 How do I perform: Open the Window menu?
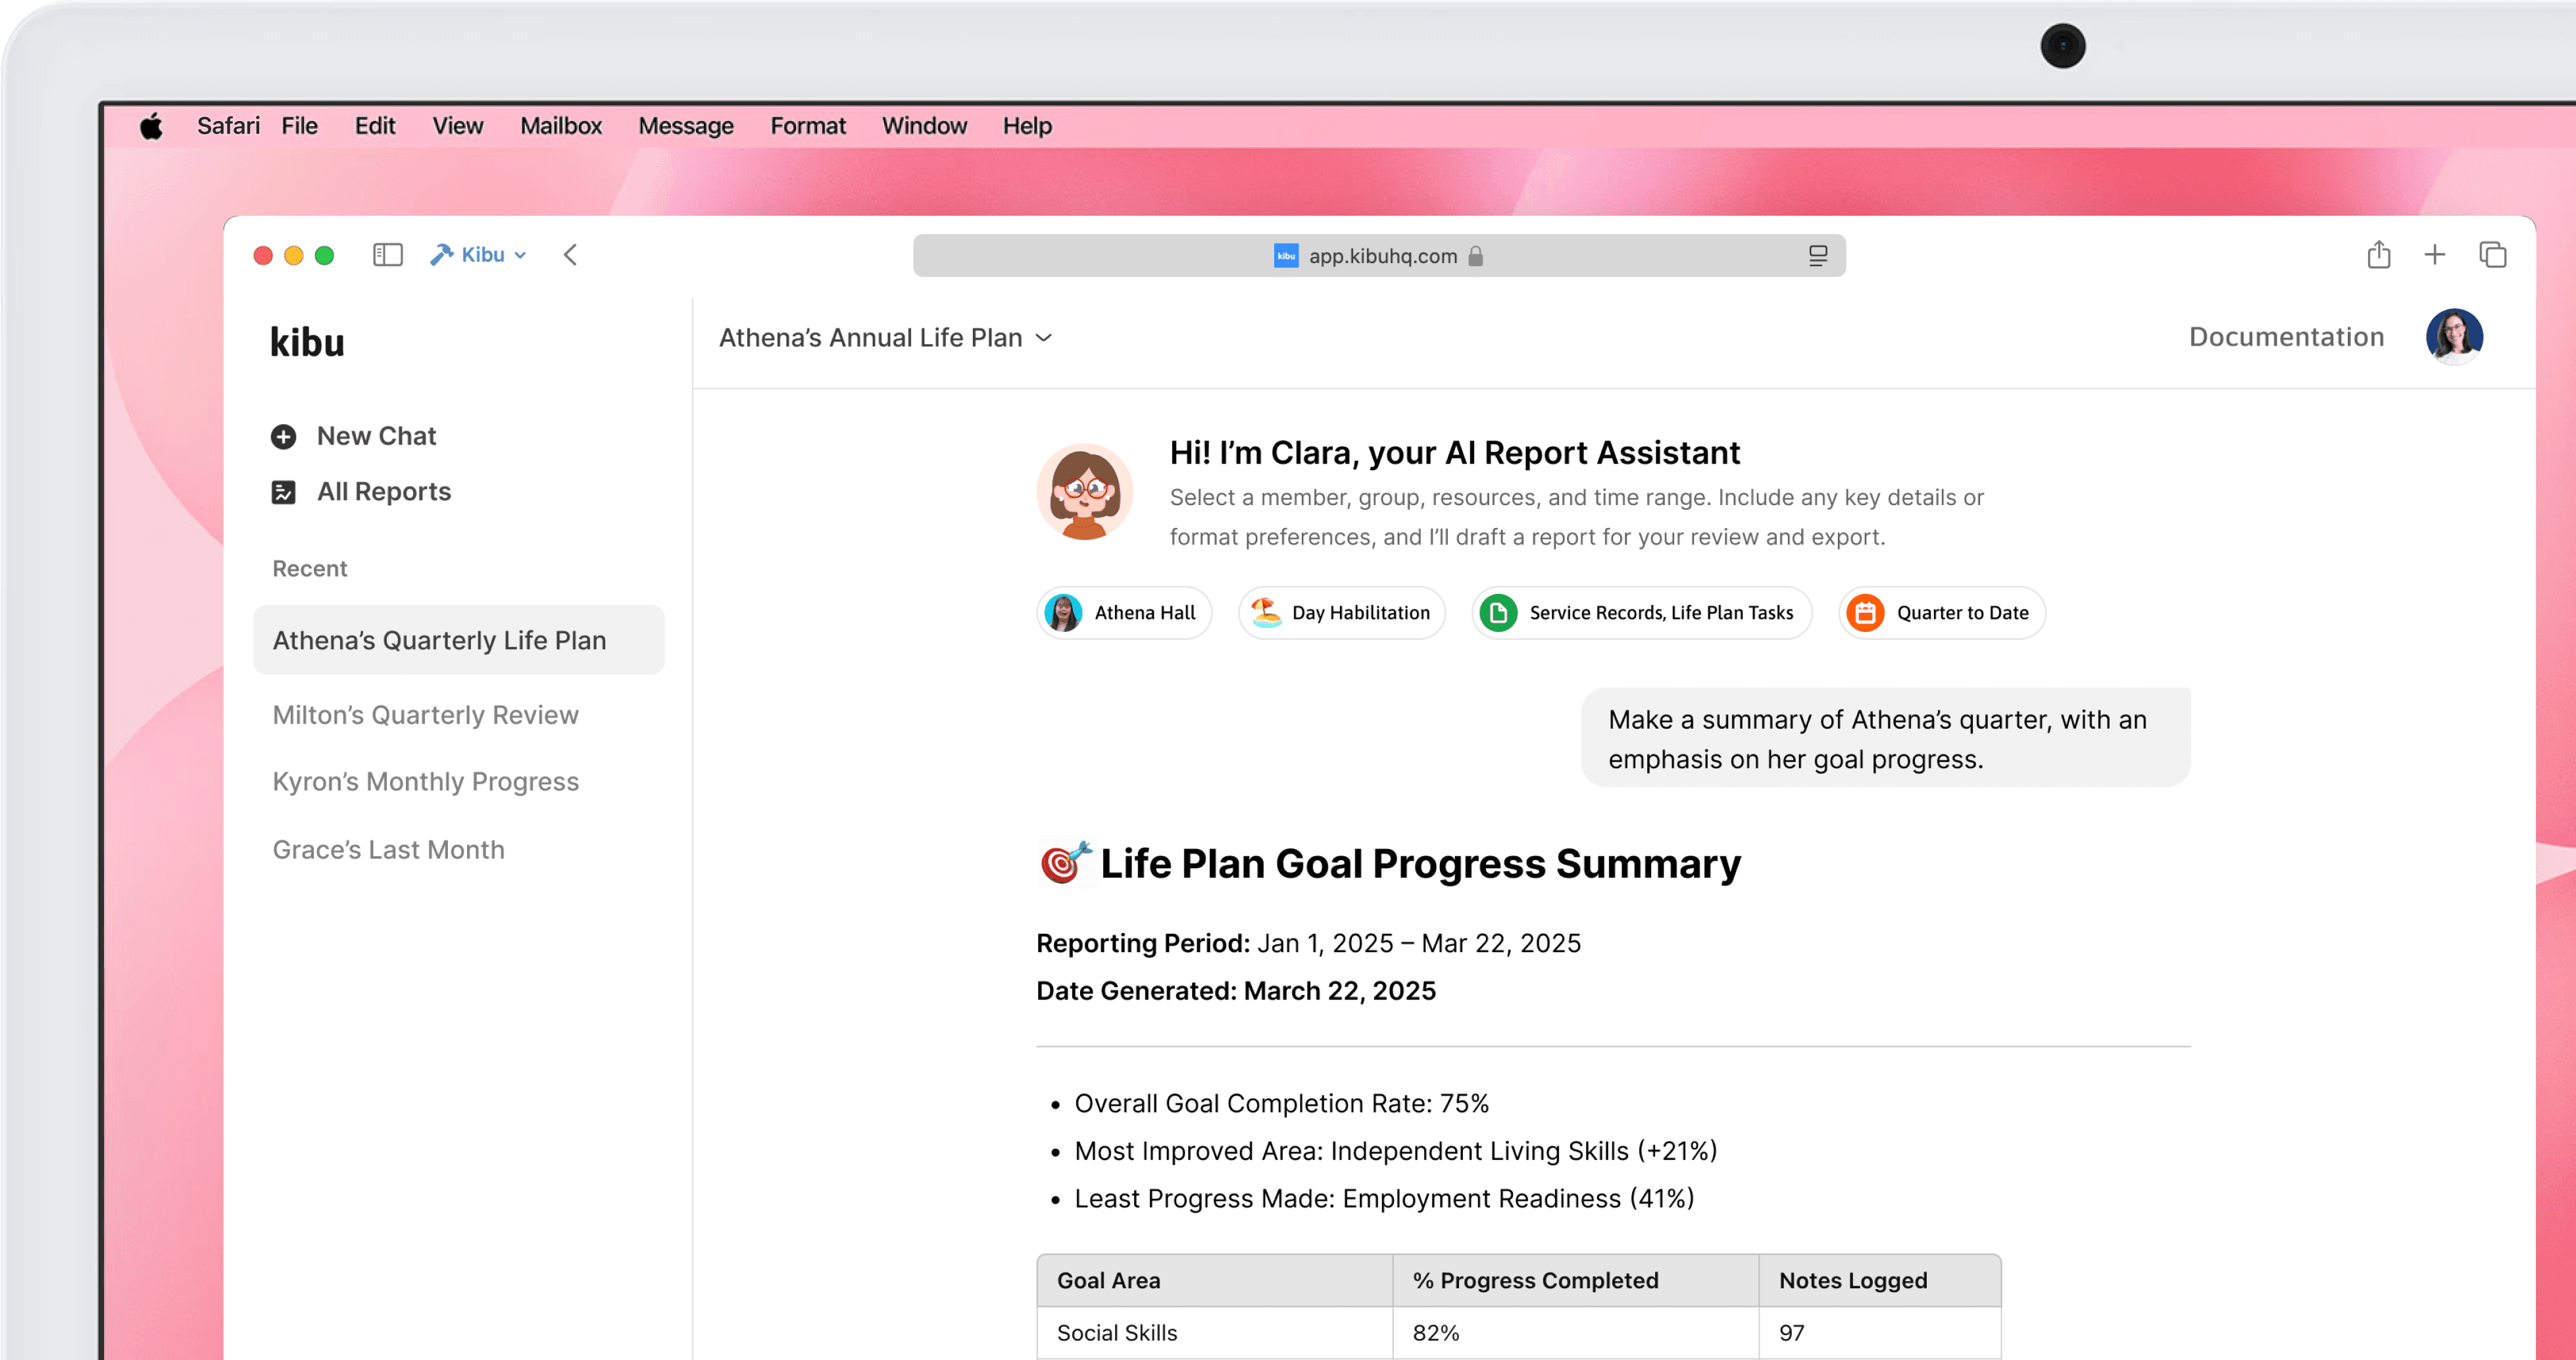[924, 126]
